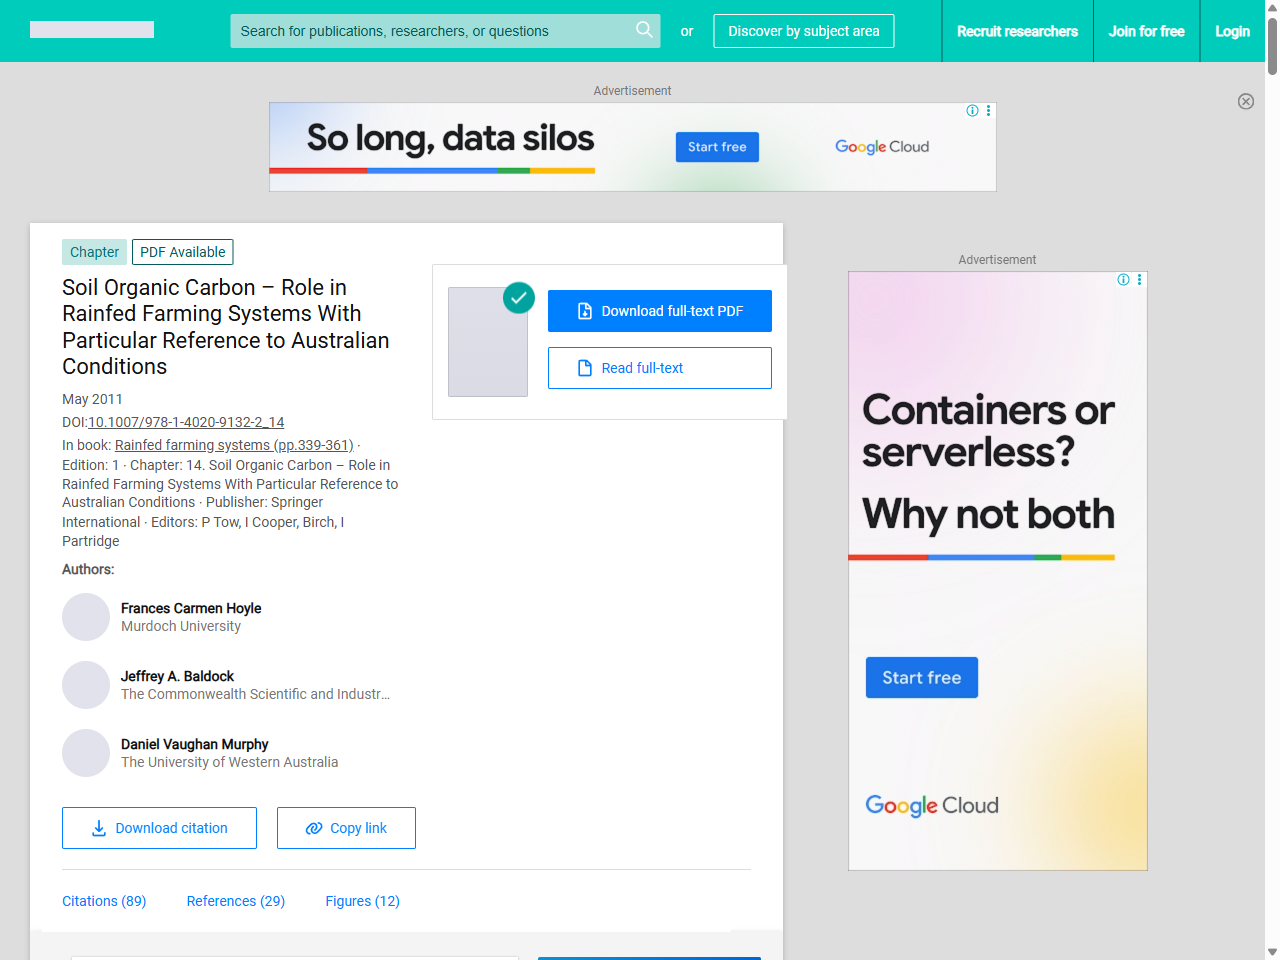Viewport: 1280px width, 960px height.
Task: Open the Rainfed farming systems book link
Action: click(234, 445)
